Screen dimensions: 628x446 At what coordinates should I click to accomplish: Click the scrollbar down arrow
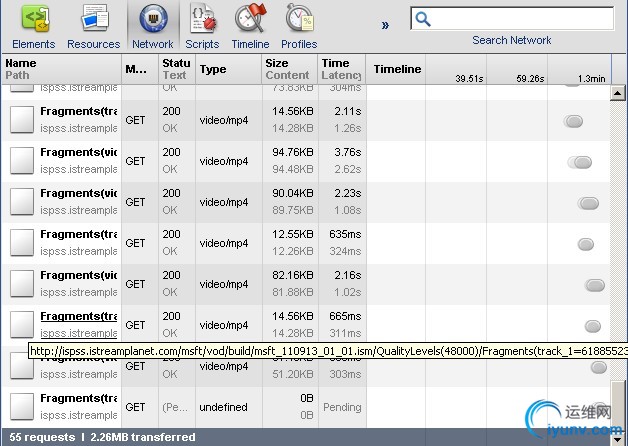coord(618,440)
